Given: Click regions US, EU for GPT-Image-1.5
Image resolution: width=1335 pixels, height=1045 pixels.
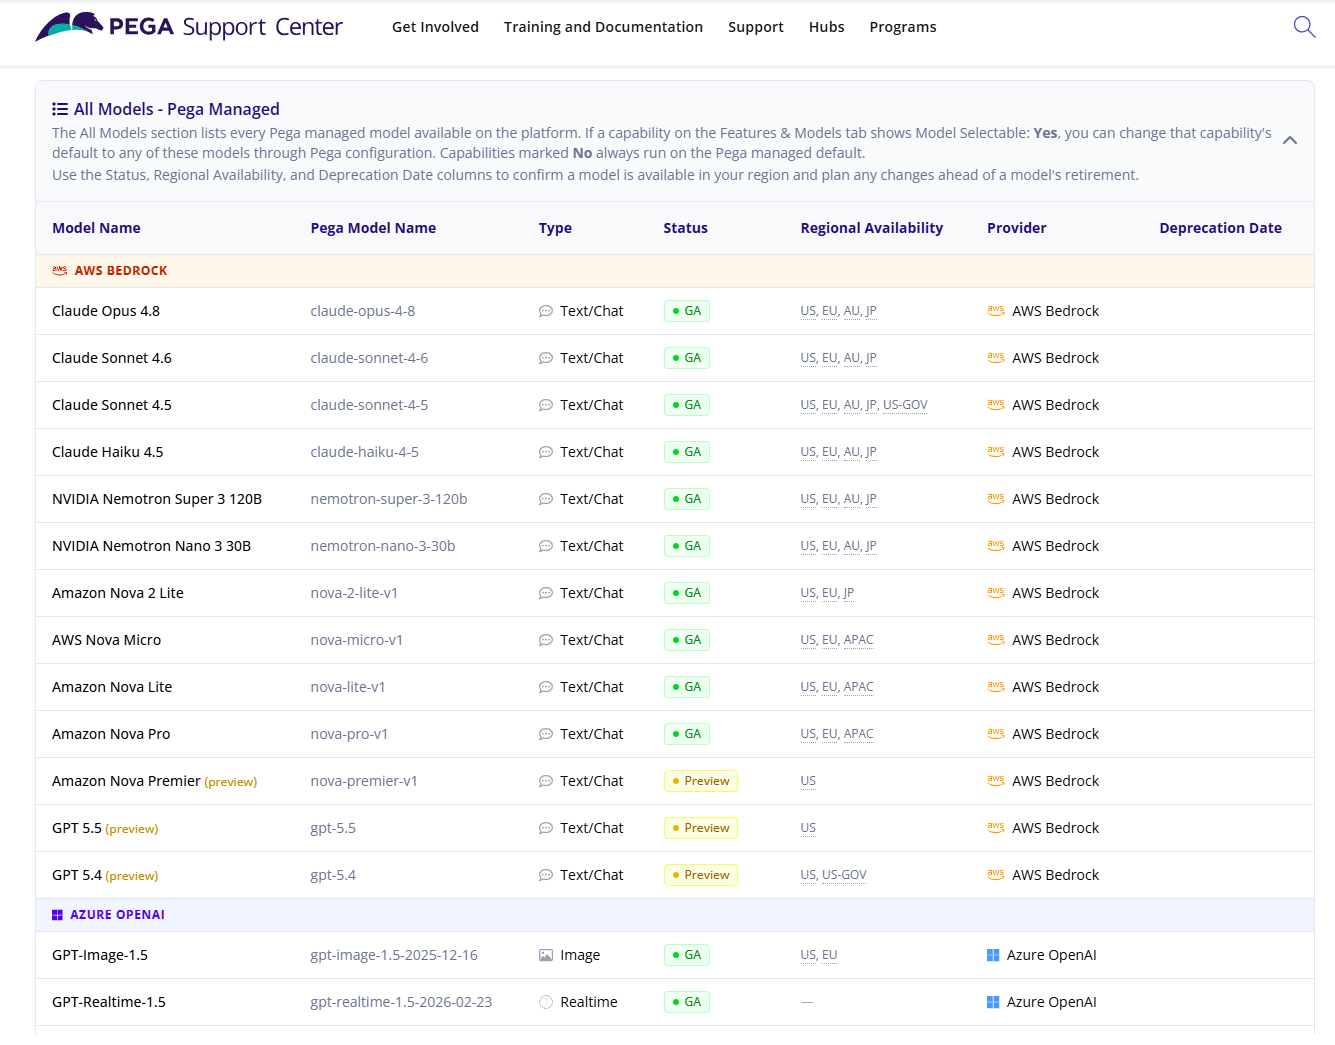Looking at the screenshot, I should [x=819, y=955].
